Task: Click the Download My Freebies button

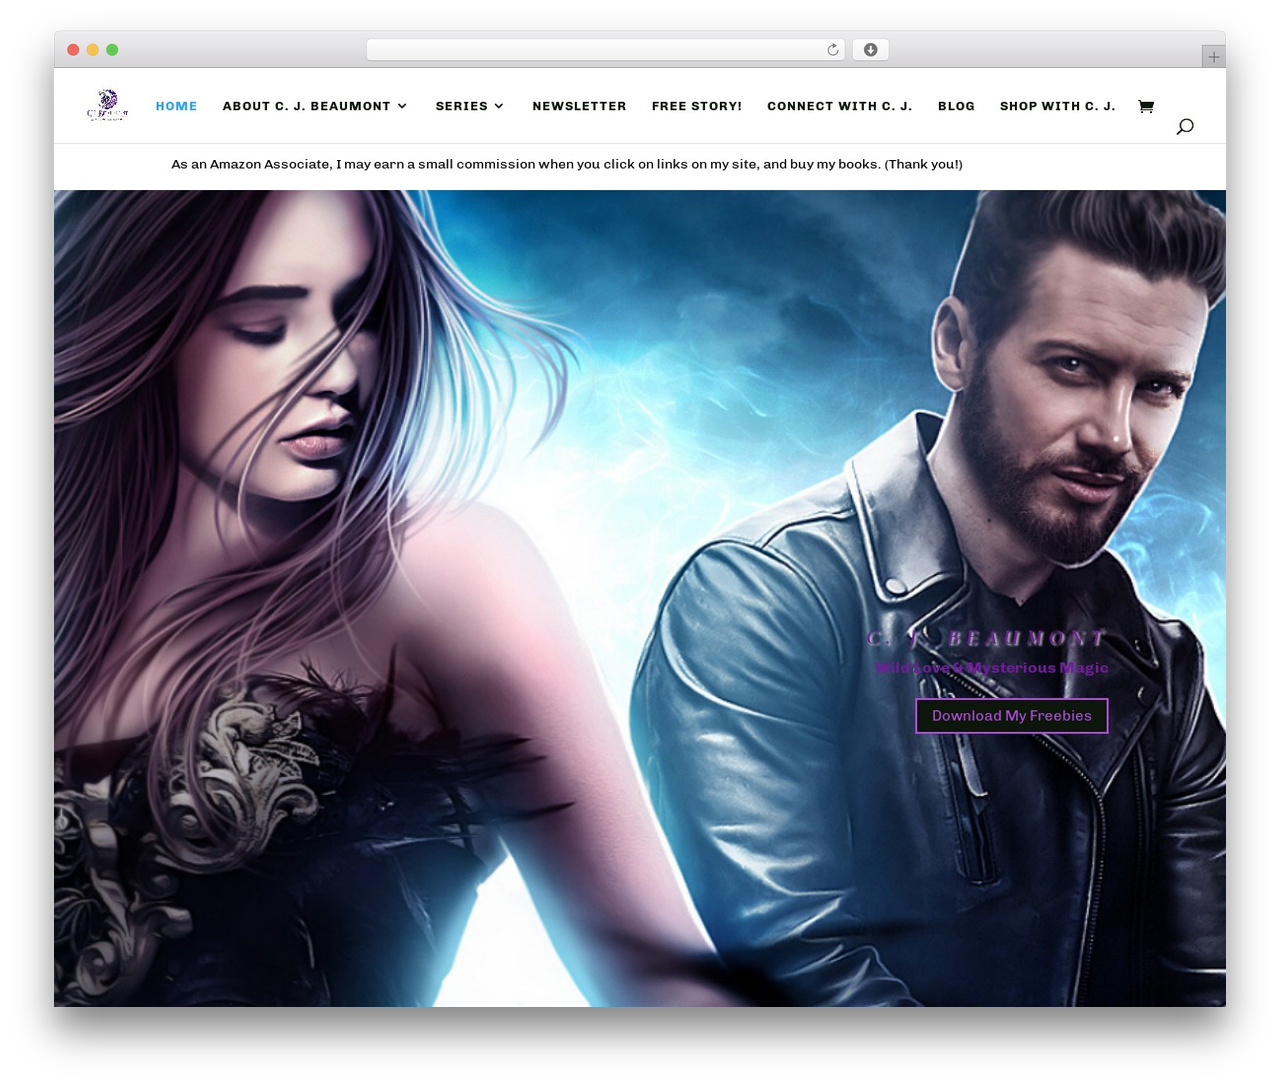Action: (1012, 716)
